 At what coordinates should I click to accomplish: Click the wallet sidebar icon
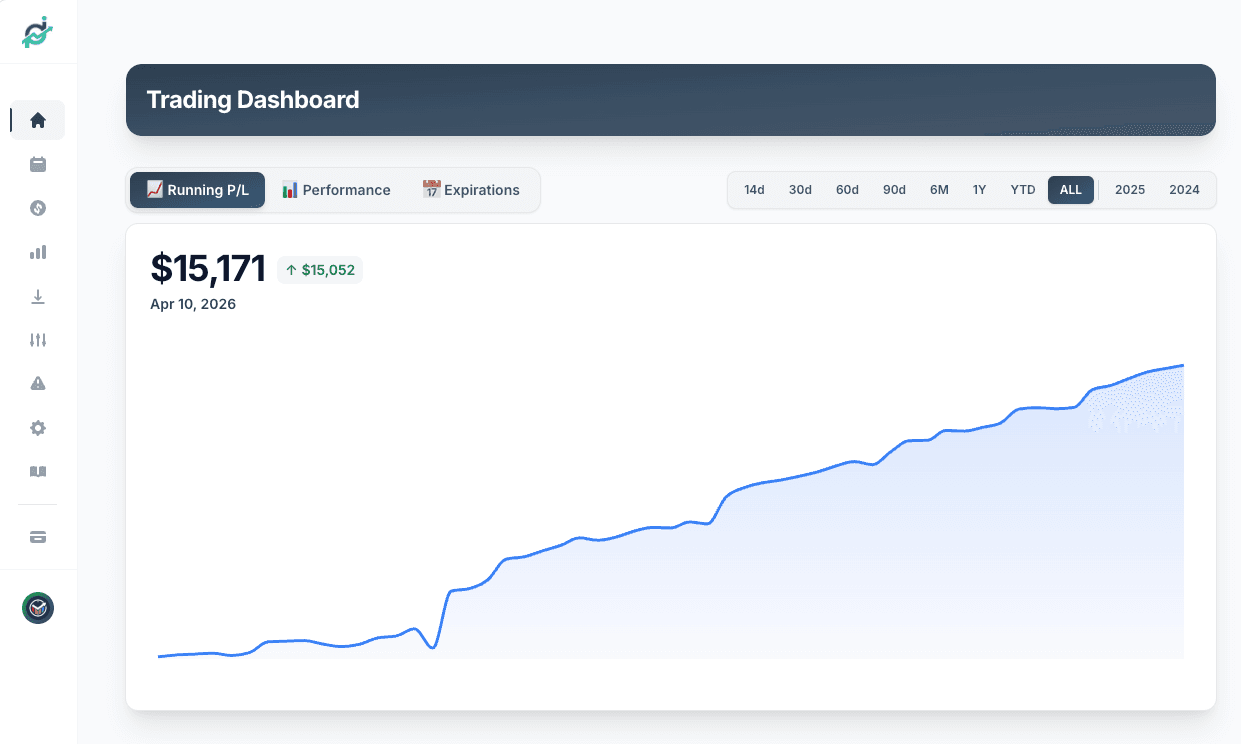pyautogui.click(x=37, y=537)
